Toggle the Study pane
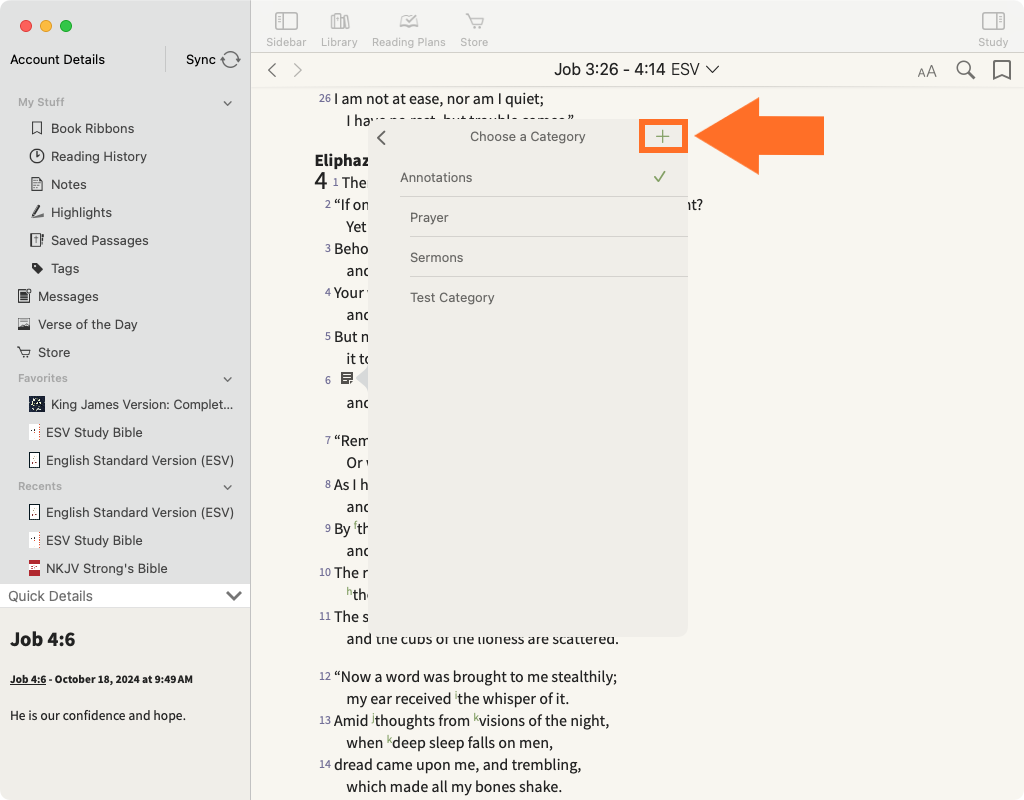 [x=992, y=29]
